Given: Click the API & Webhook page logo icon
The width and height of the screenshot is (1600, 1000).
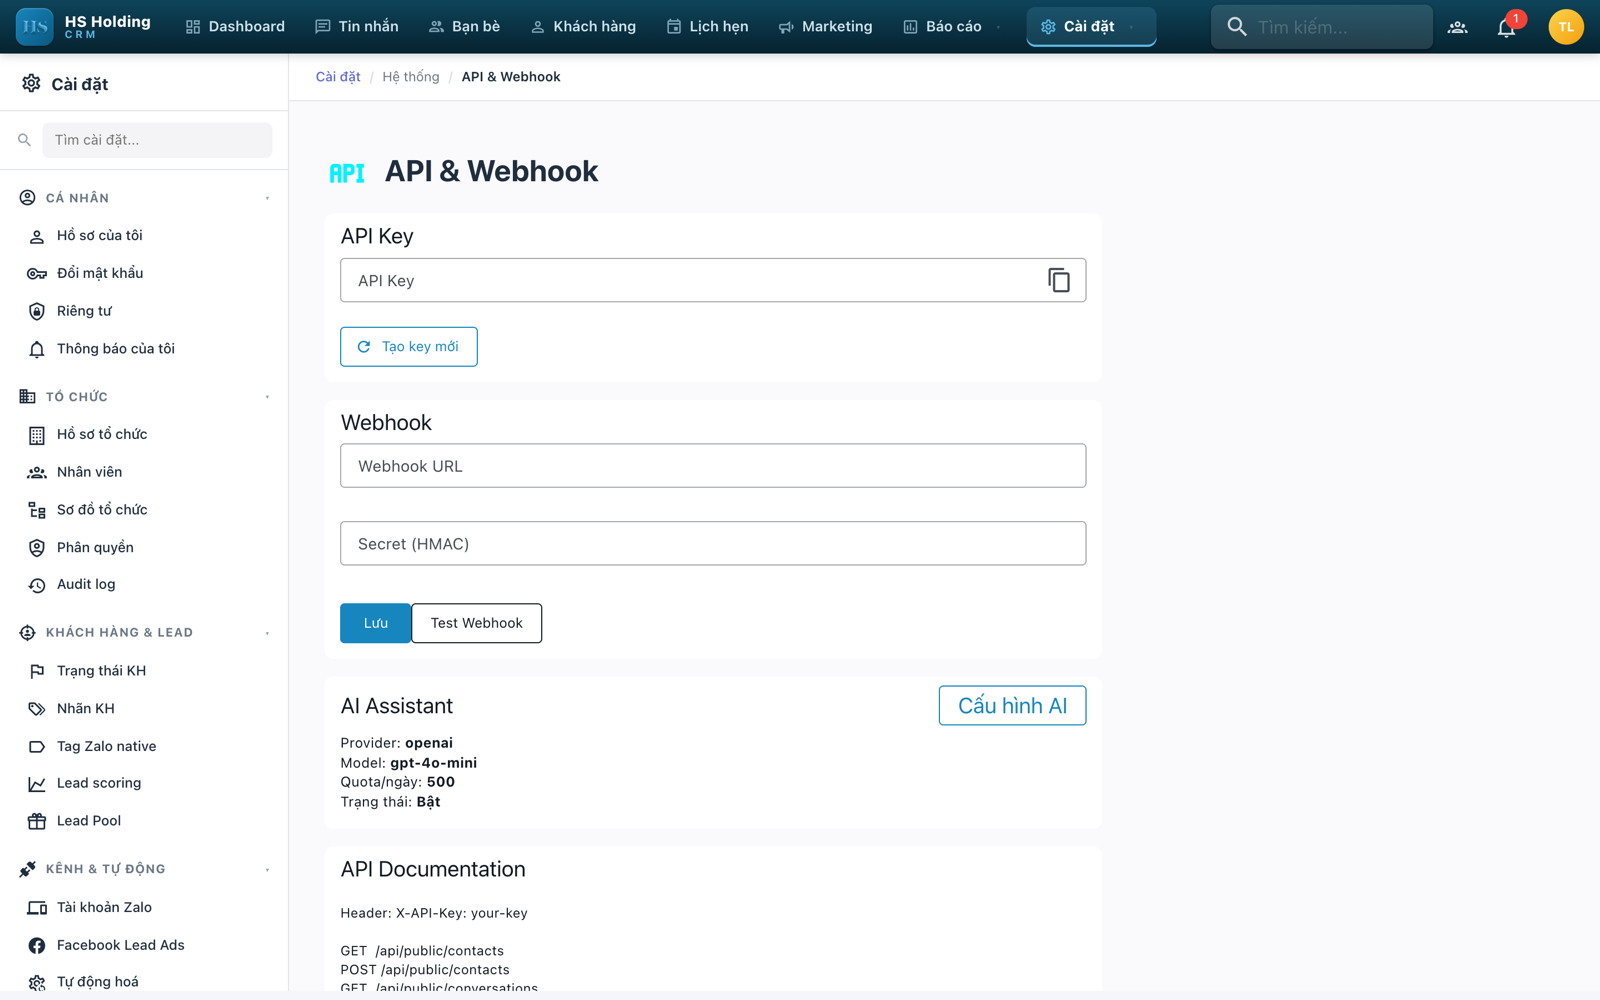Looking at the screenshot, I should coord(347,173).
